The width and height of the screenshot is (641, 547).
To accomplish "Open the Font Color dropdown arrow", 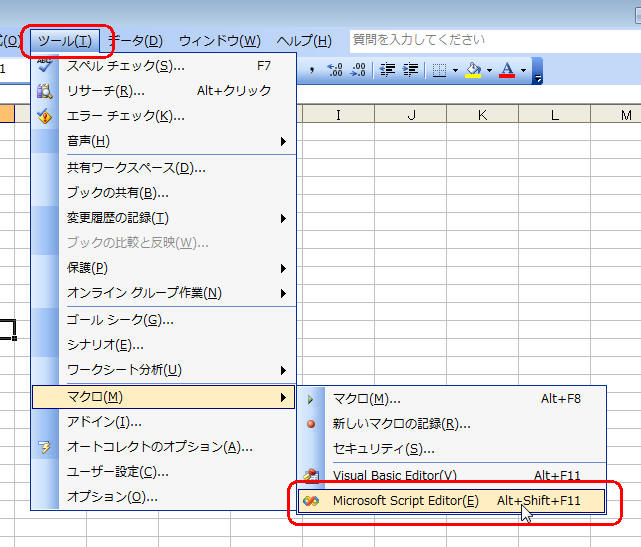I will click(523, 70).
